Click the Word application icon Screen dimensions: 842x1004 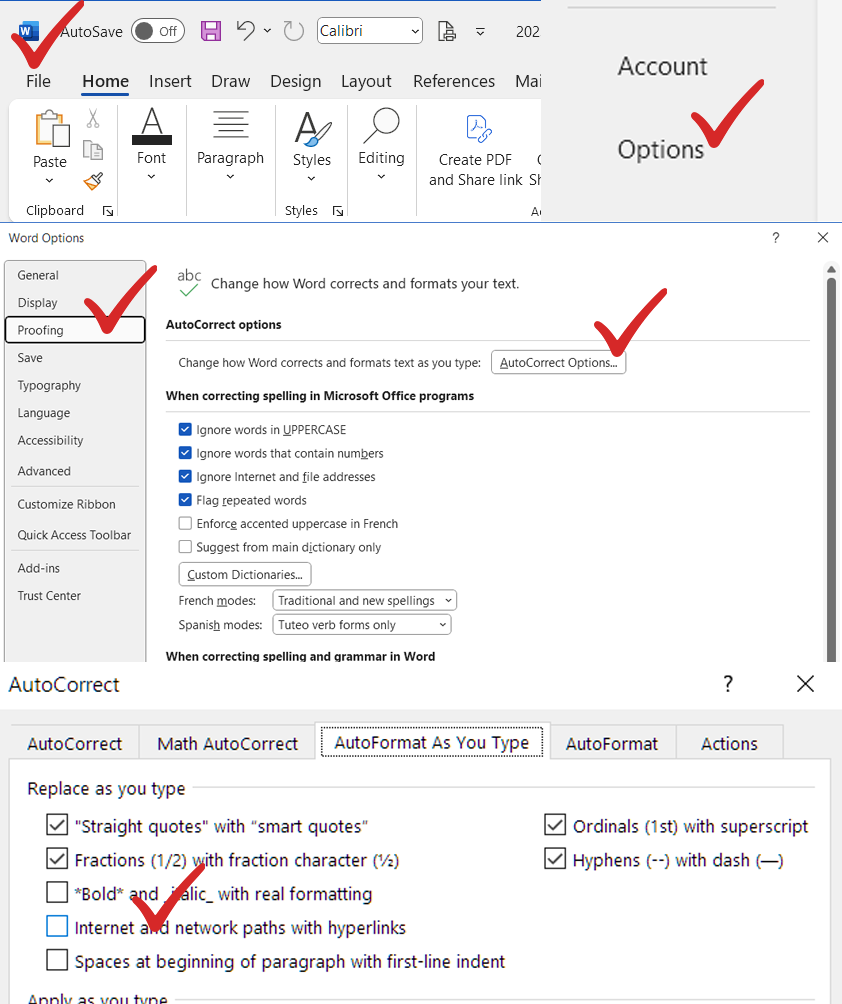[29, 31]
